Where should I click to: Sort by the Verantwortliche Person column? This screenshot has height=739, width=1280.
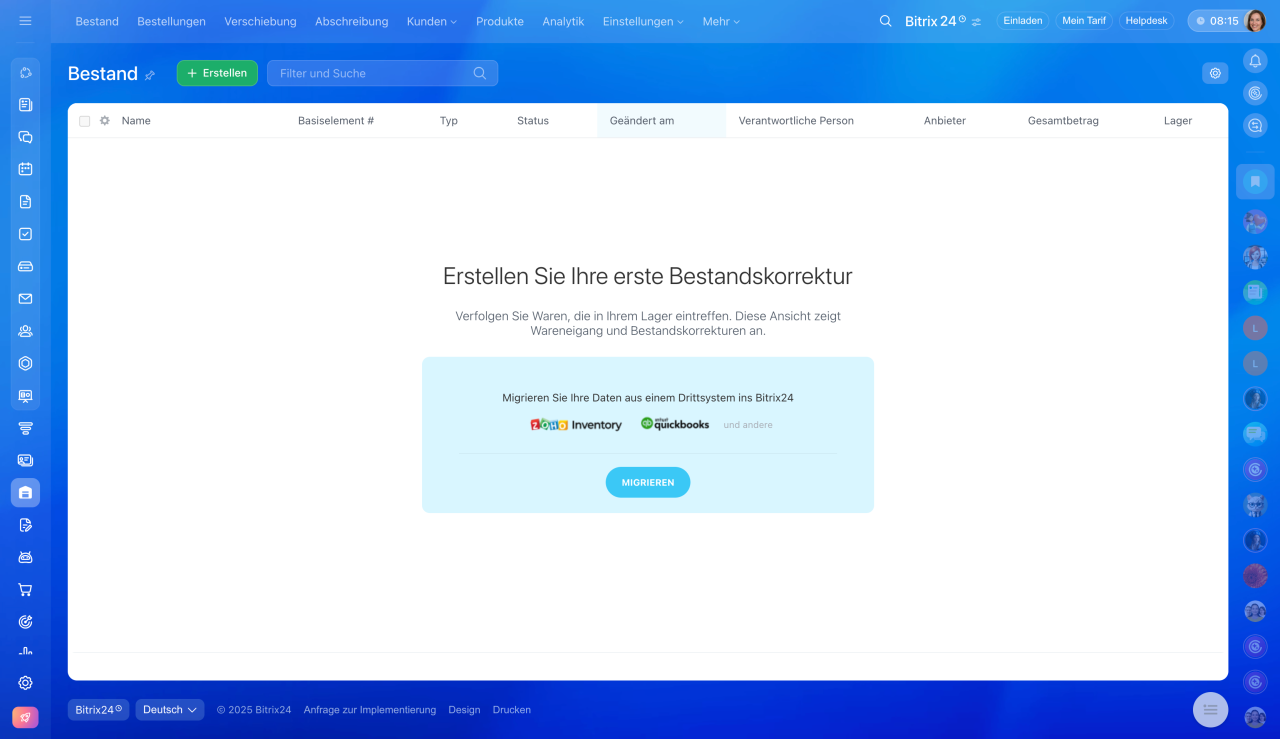tap(796, 121)
